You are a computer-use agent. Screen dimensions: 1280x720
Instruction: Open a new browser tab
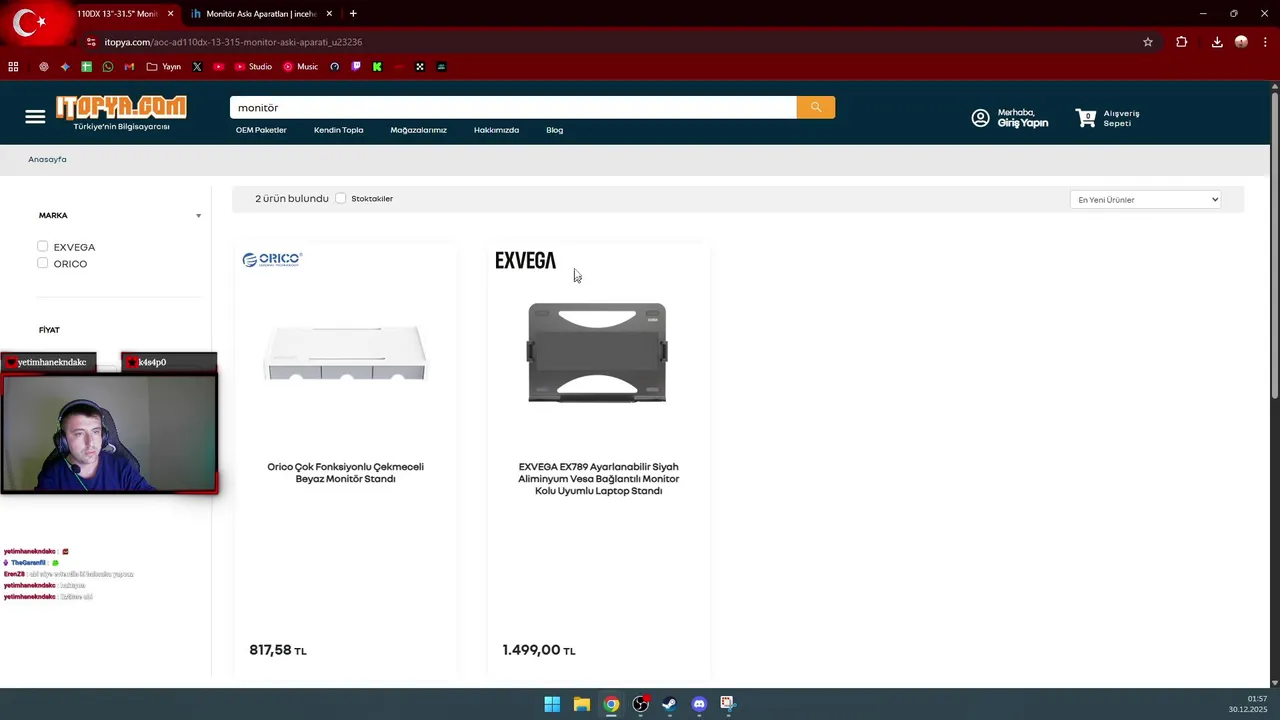pos(353,14)
